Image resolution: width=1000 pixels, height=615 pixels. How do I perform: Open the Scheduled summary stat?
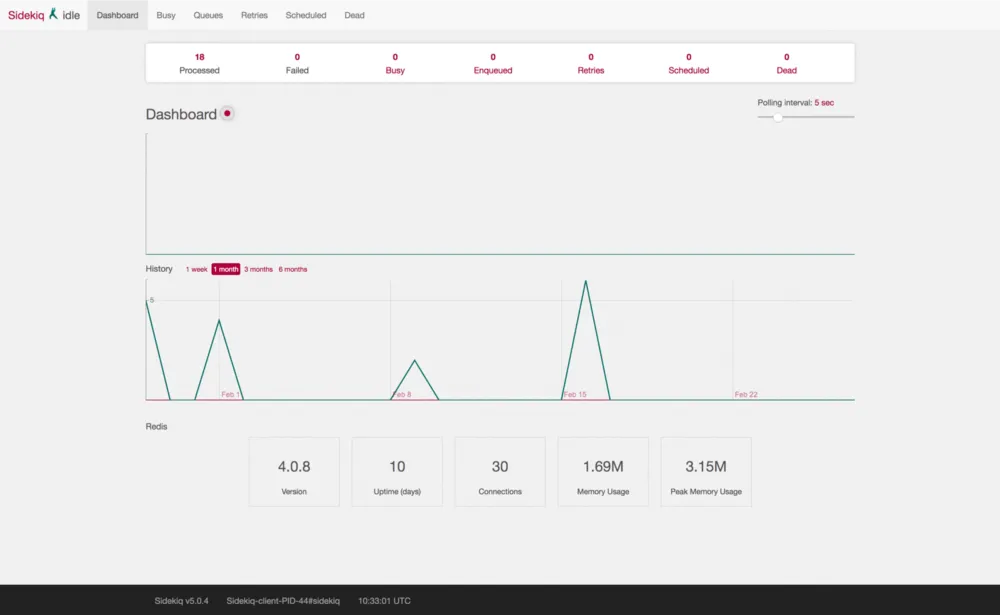[x=689, y=63]
